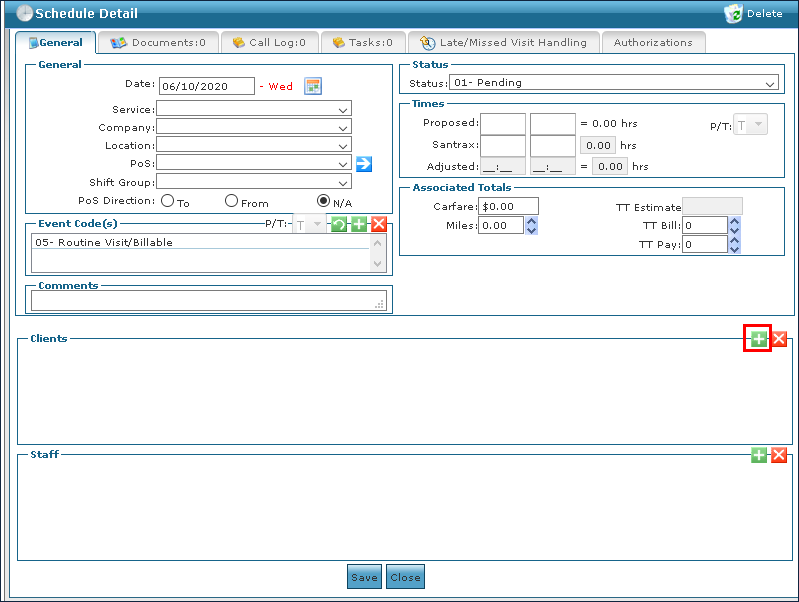Image resolution: width=799 pixels, height=602 pixels.
Task: Click the Delete trash icon
Action: coord(734,14)
